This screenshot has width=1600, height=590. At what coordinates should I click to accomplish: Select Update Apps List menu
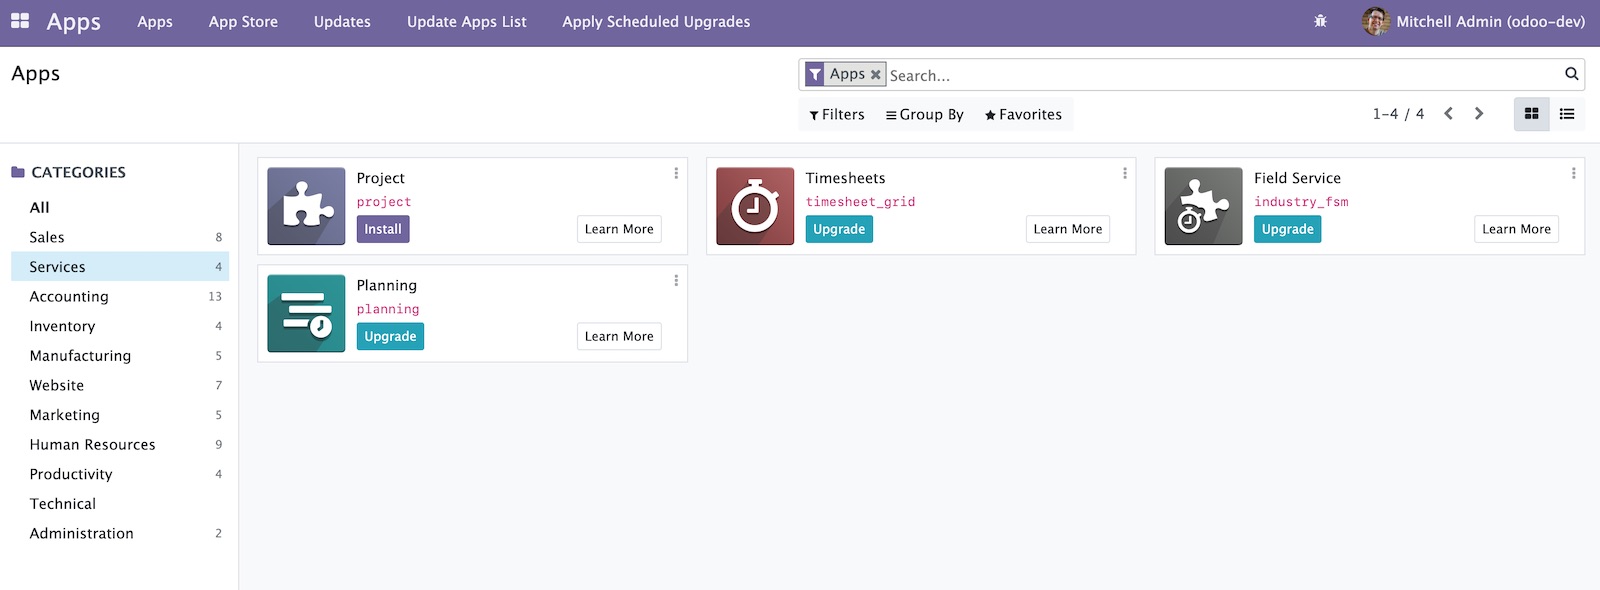coord(466,22)
